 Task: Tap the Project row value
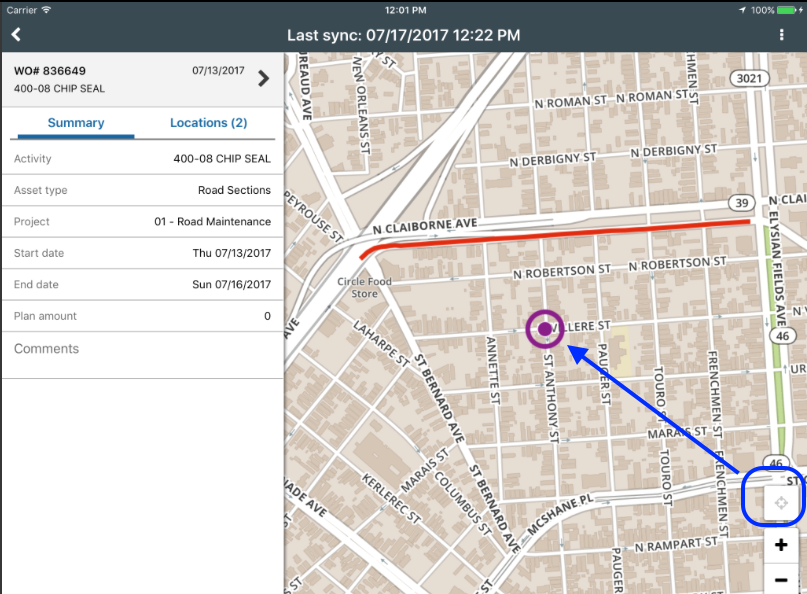212,222
